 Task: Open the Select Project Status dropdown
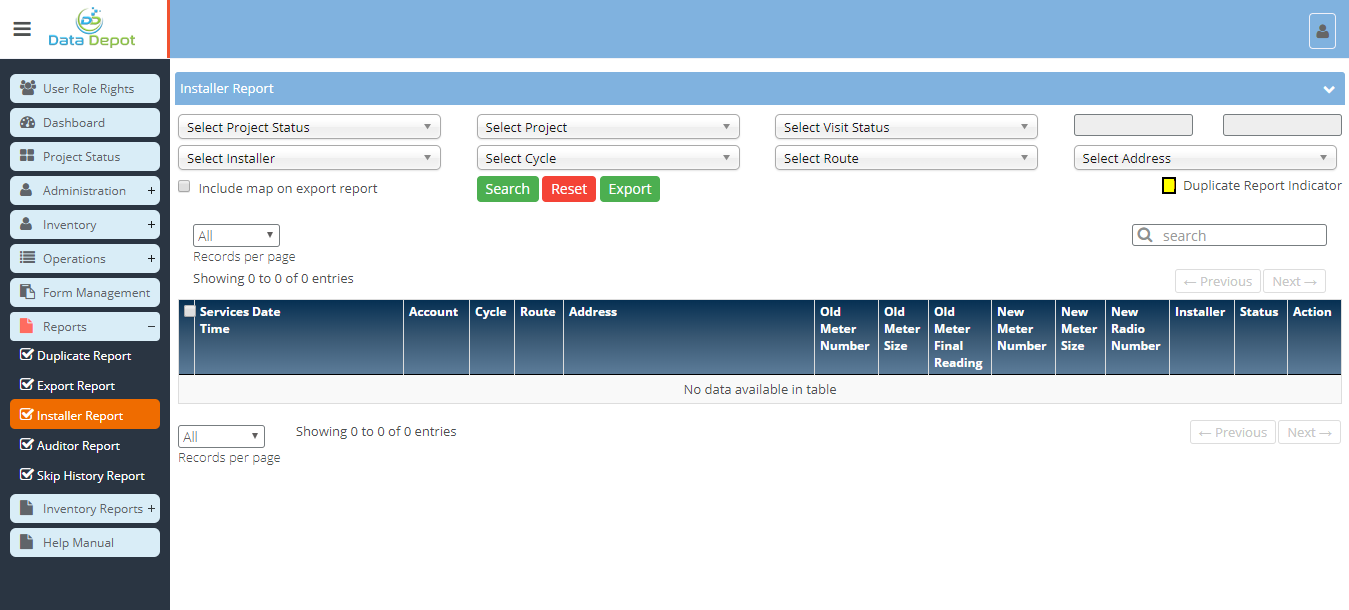pyautogui.click(x=309, y=127)
